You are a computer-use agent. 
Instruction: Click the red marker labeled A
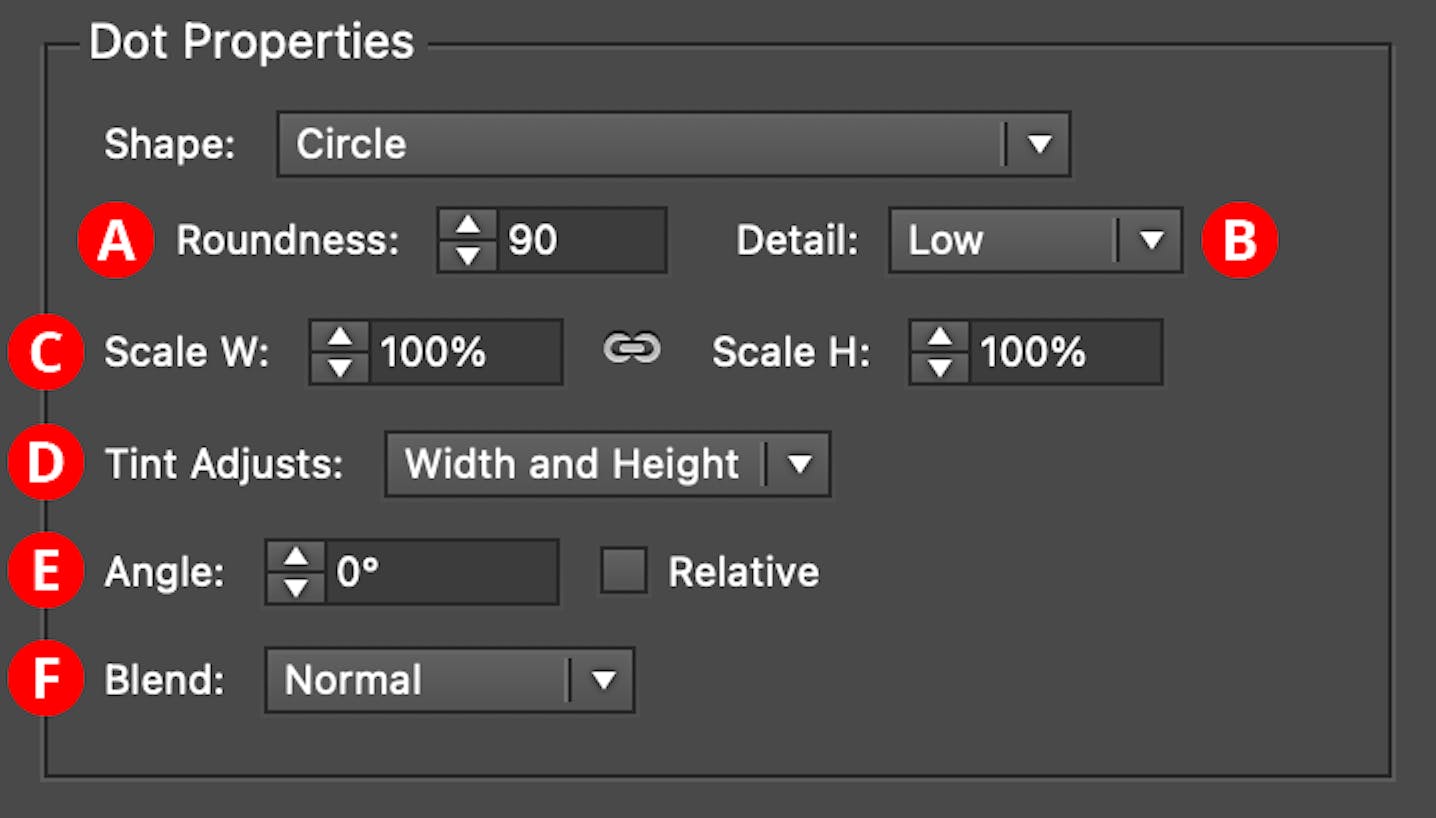[116, 240]
